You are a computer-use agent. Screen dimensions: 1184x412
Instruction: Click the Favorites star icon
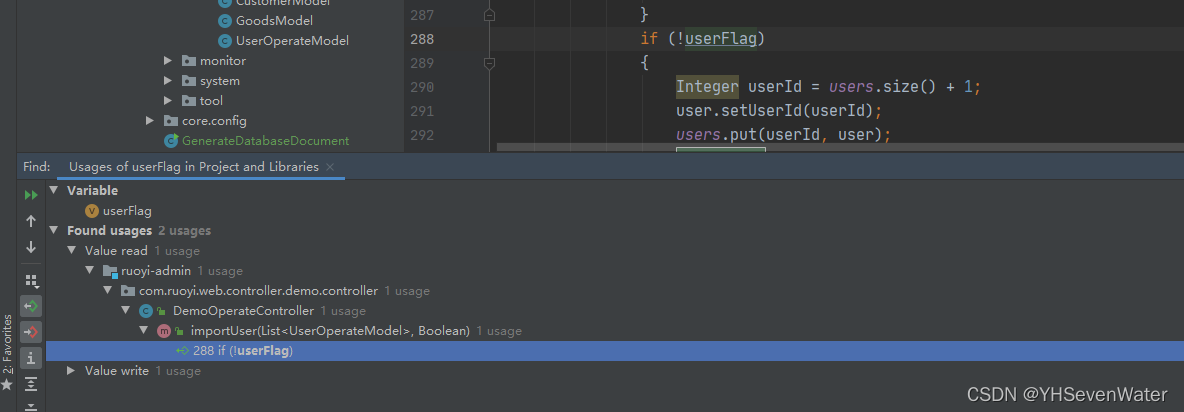tap(7, 385)
